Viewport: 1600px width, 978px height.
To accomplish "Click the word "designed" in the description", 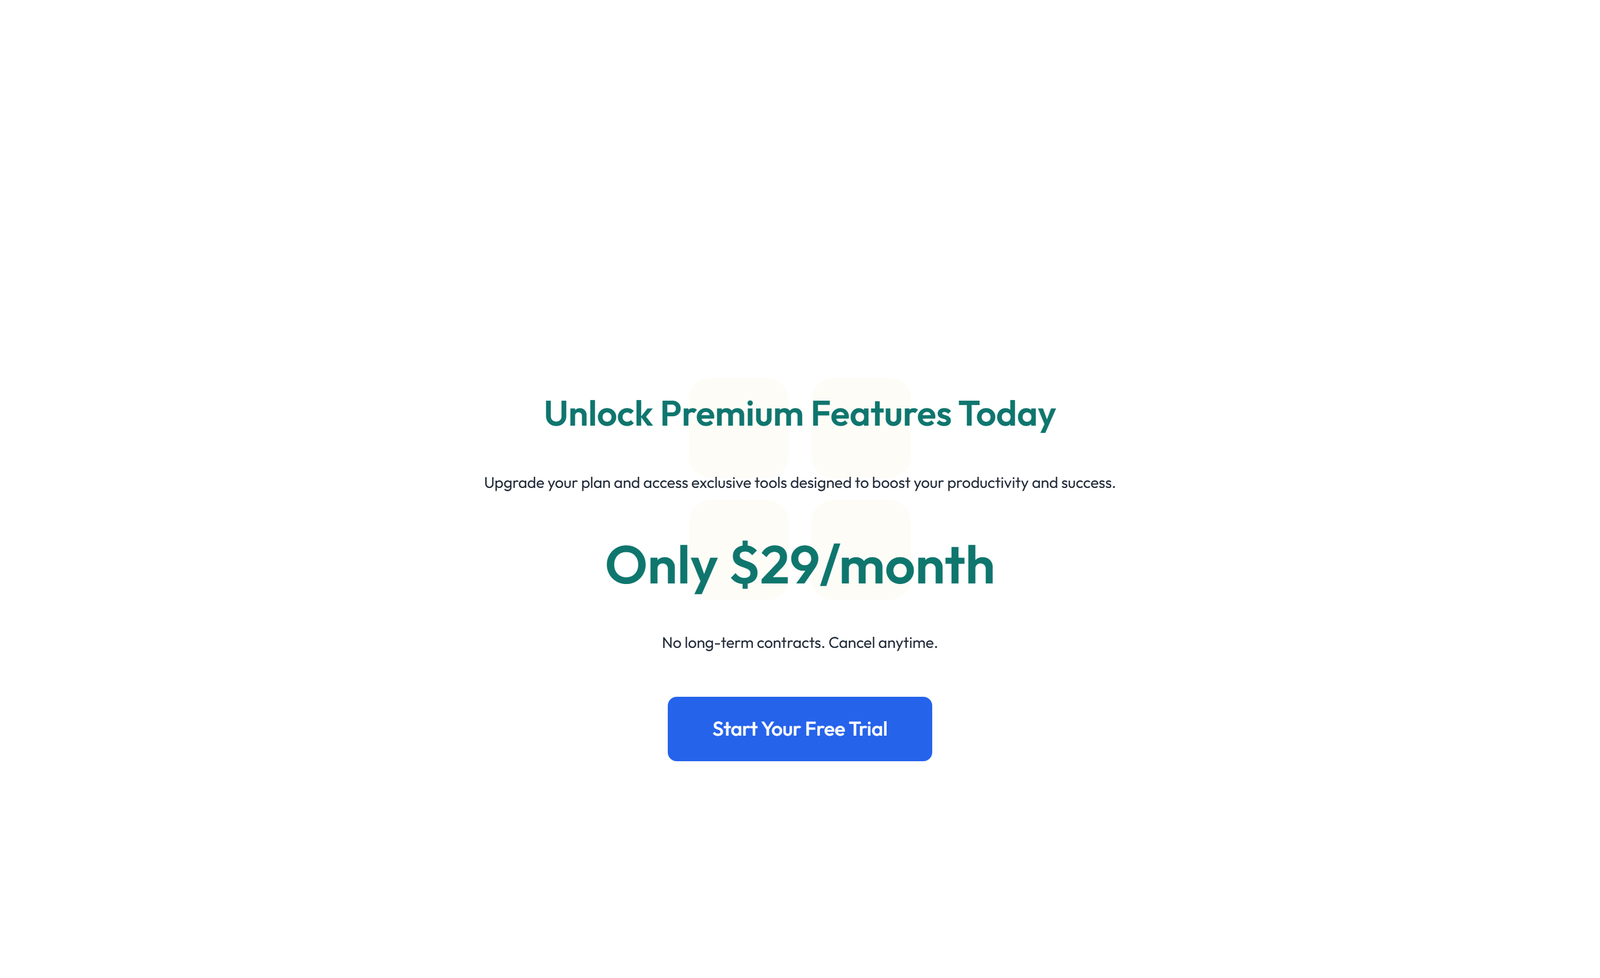I will (x=820, y=483).
